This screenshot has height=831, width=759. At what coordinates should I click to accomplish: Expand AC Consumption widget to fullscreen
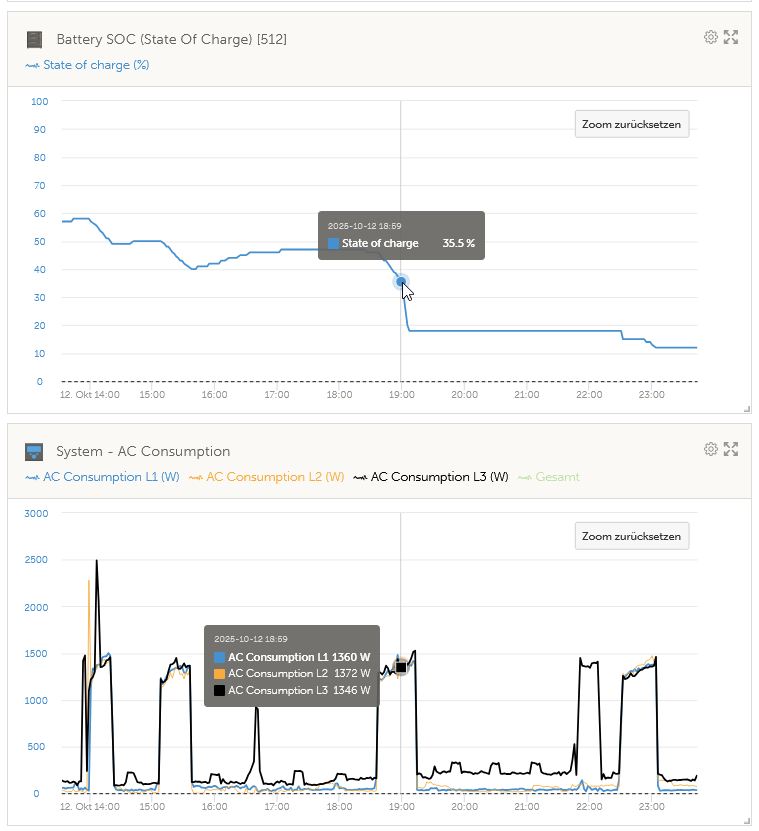coord(731,449)
